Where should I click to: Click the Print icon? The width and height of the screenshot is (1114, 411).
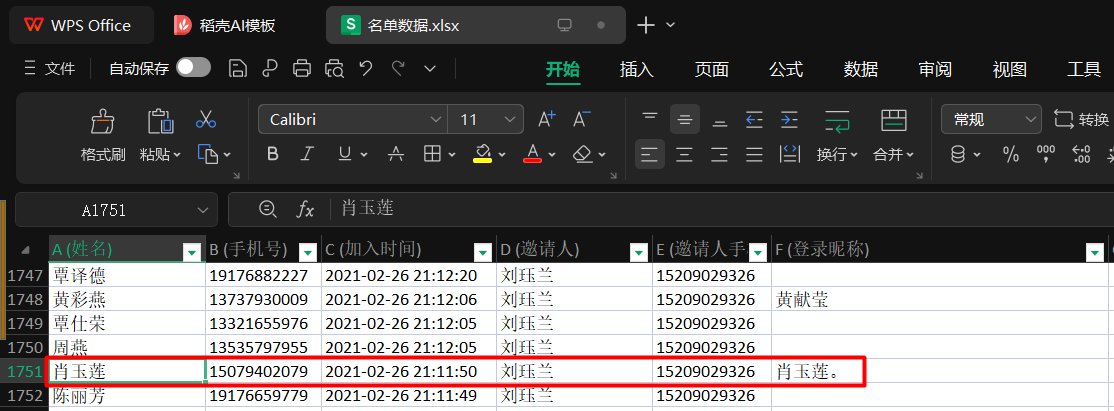(x=302, y=68)
